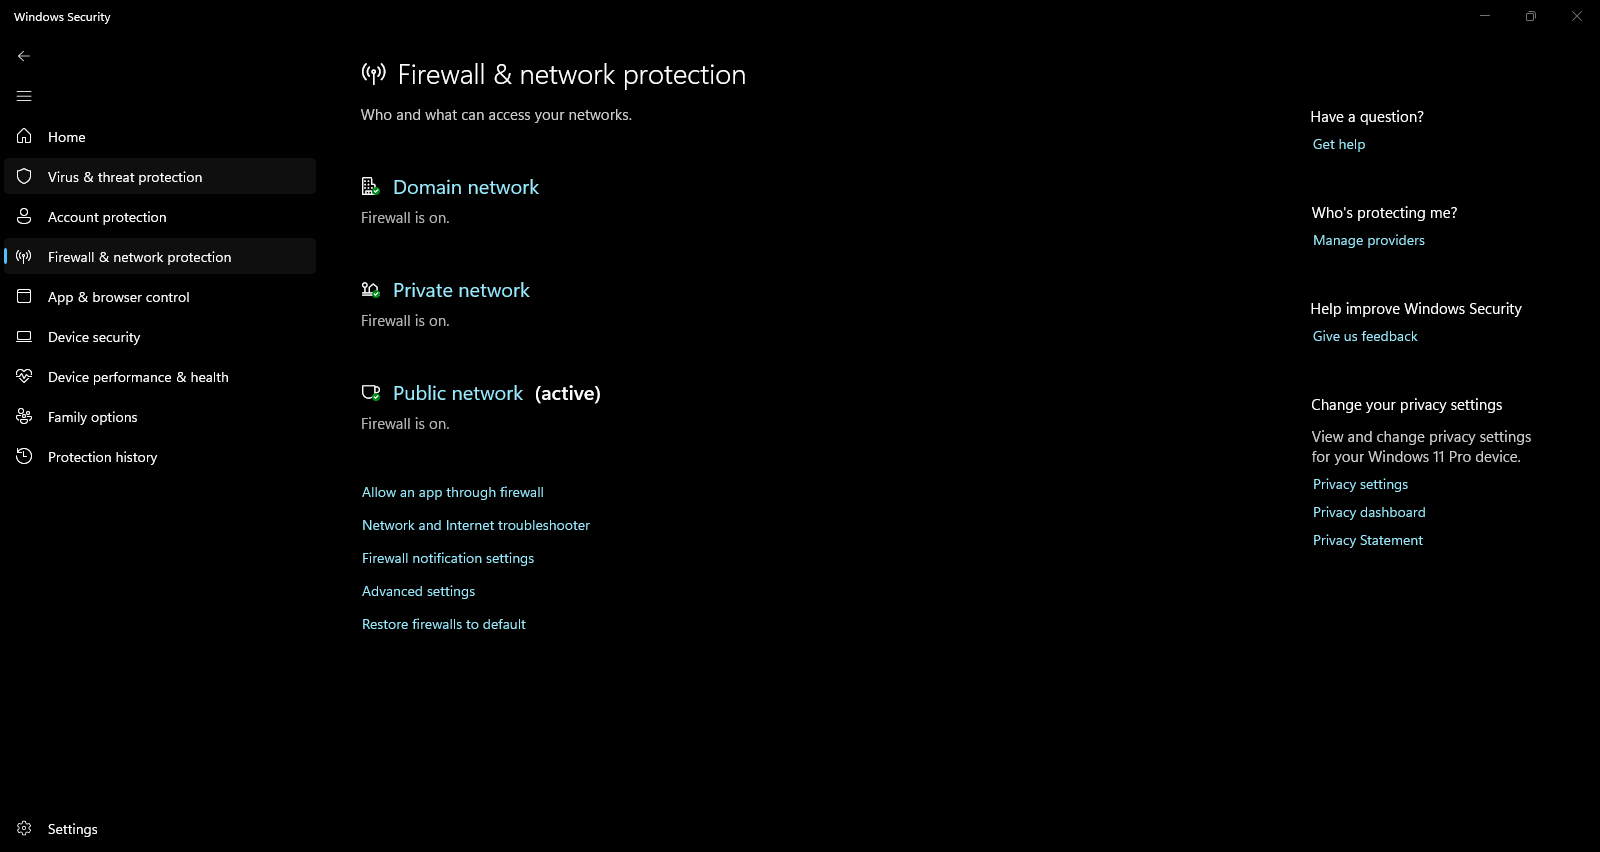Select the App & browser control icon
The image size is (1600, 852).
(24, 296)
